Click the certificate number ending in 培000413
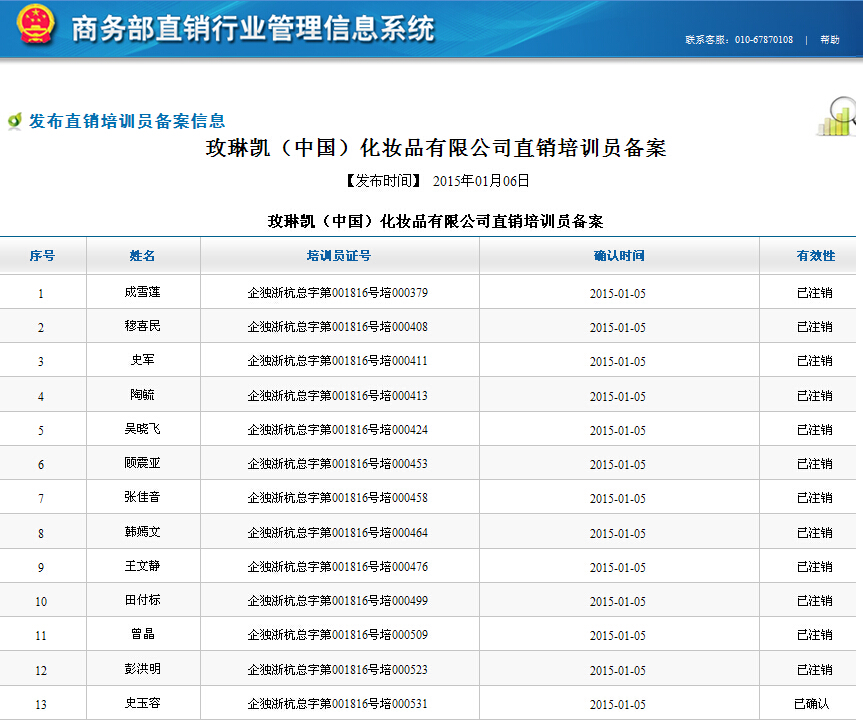 pyautogui.click(x=337, y=396)
